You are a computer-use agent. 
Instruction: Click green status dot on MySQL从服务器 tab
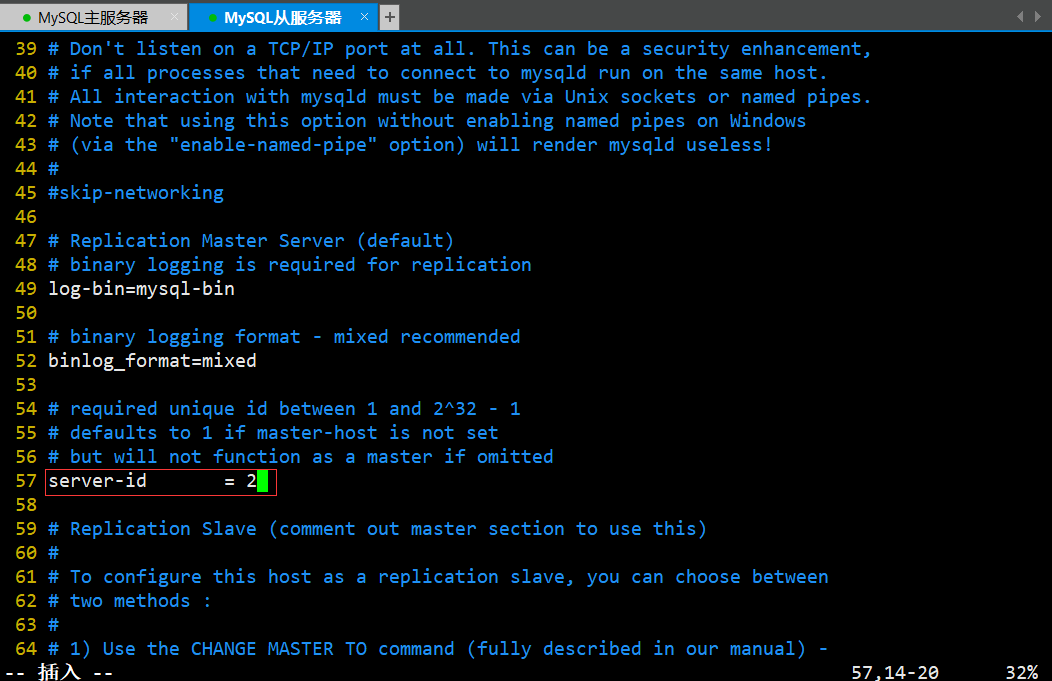pos(213,18)
